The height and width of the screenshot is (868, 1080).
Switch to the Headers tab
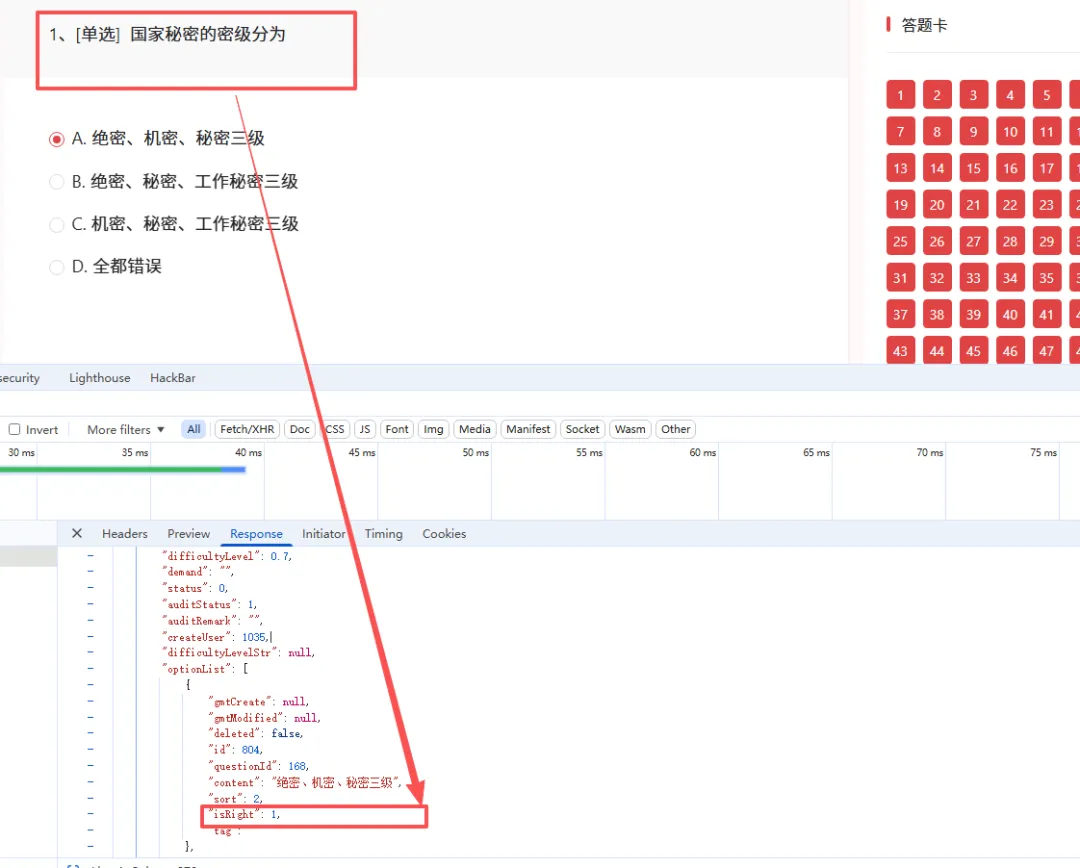click(x=125, y=534)
